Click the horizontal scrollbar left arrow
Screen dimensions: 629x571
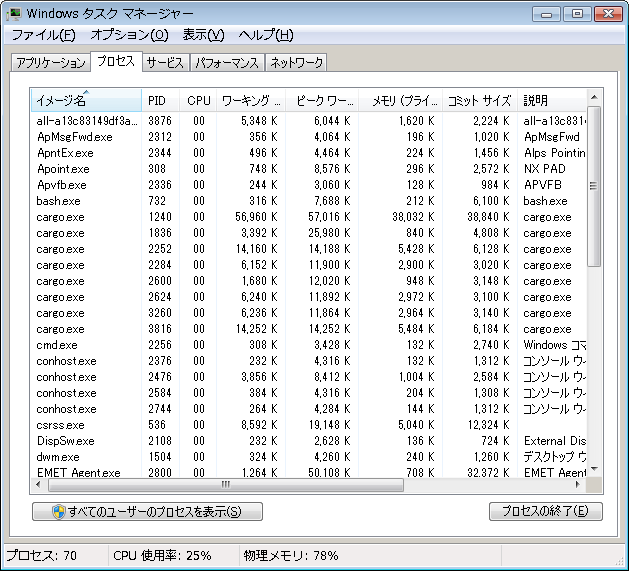click(39, 485)
